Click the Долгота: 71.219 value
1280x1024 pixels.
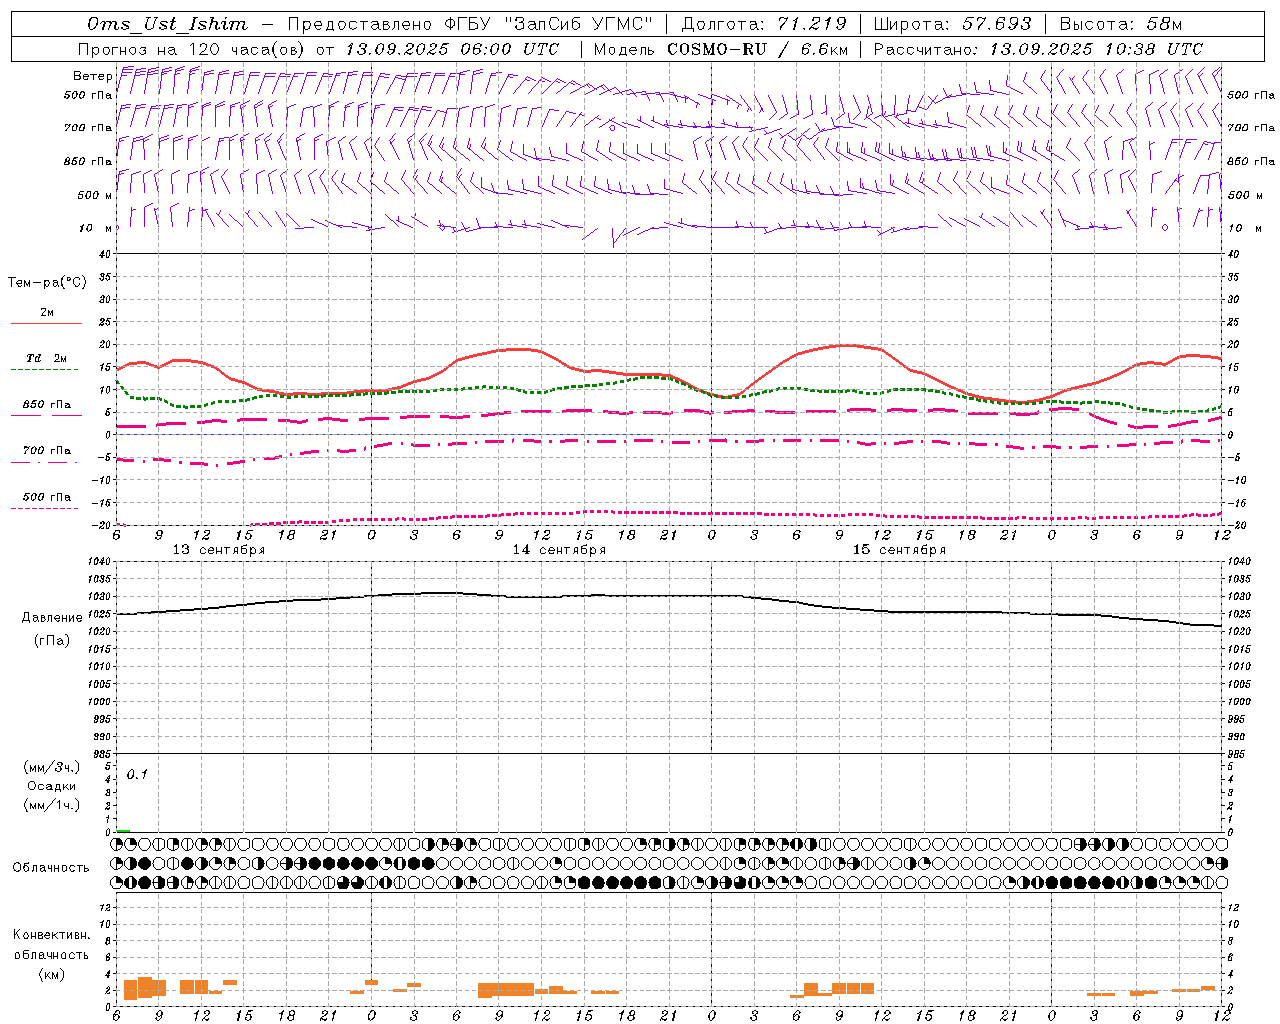763,24
